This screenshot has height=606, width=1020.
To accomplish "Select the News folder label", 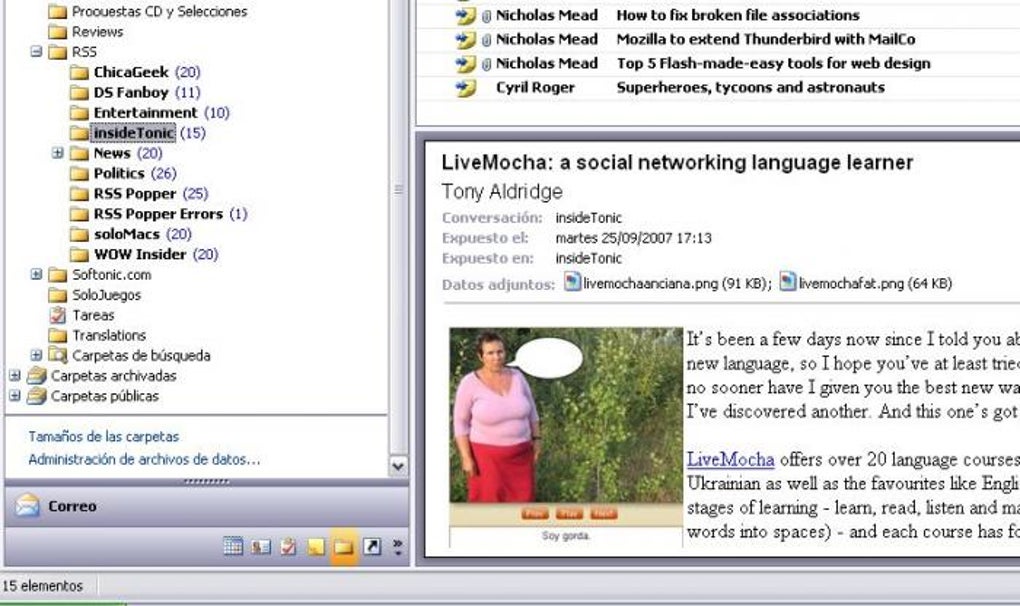I will 112,153.
